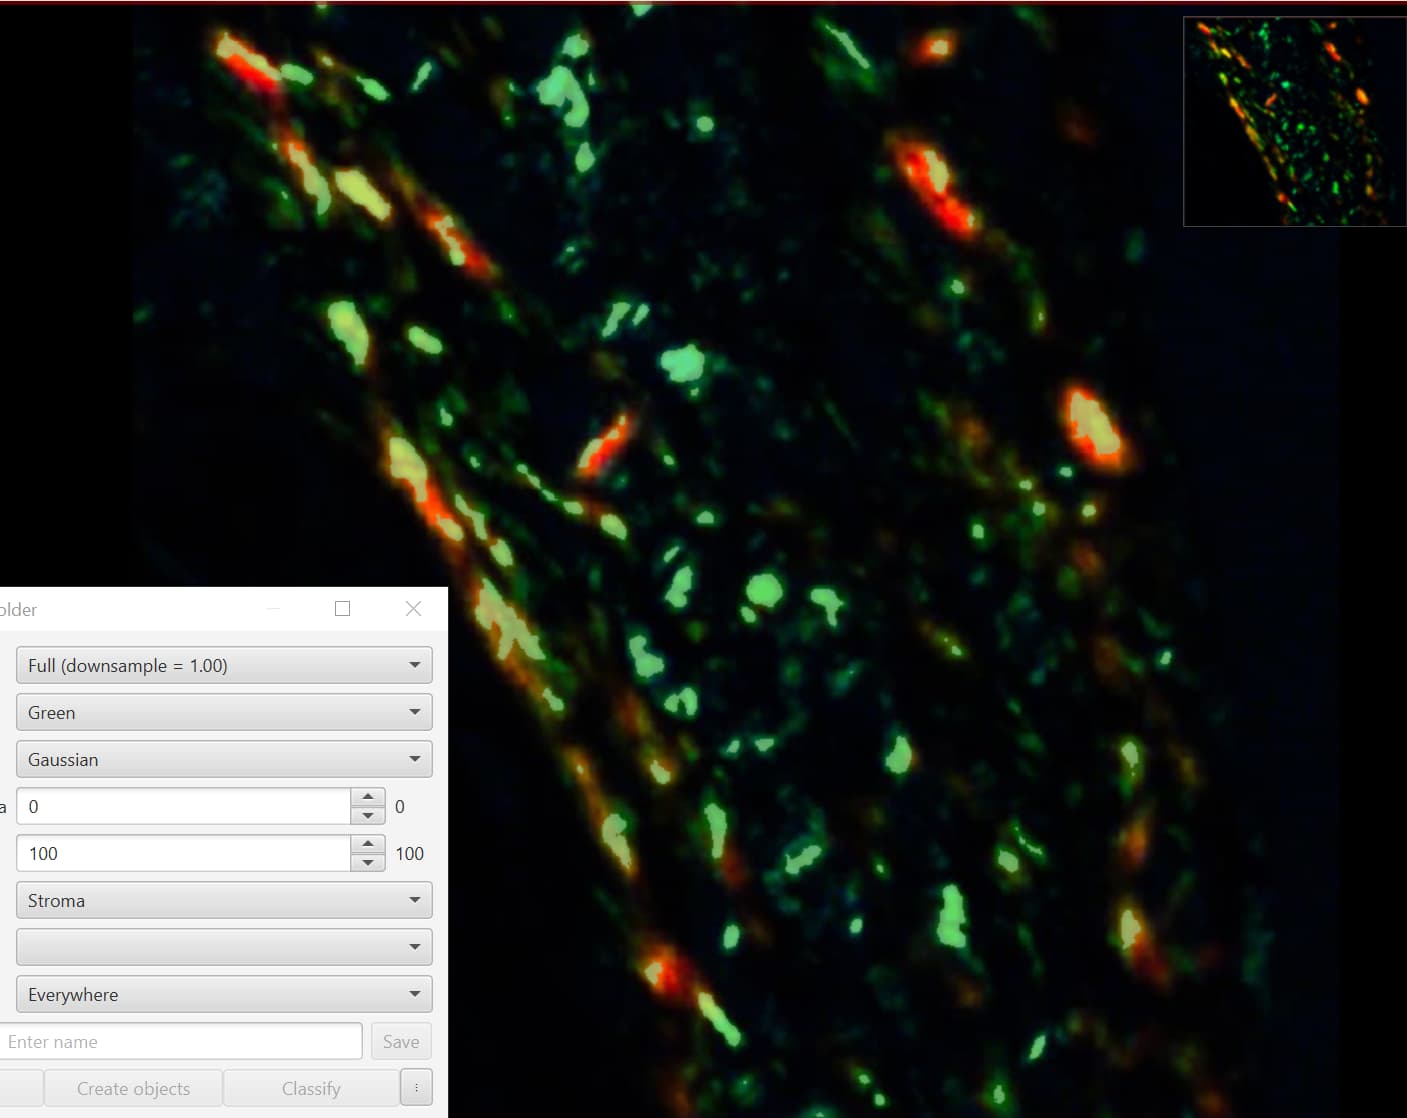The height and width of the screenshot is (1118, 1407).
Task: Open the three-dot options menu beside Classify
Action: tap(417, 1087)
